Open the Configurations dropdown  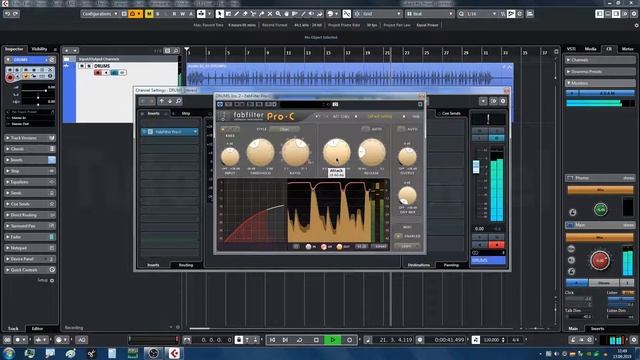pyautogui.click(x=99, y=14)
